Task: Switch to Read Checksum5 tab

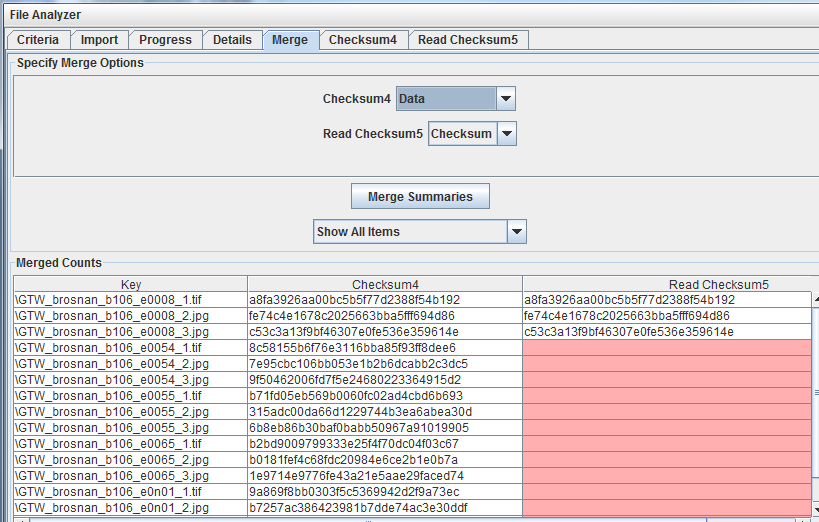Action: [468, 40]
